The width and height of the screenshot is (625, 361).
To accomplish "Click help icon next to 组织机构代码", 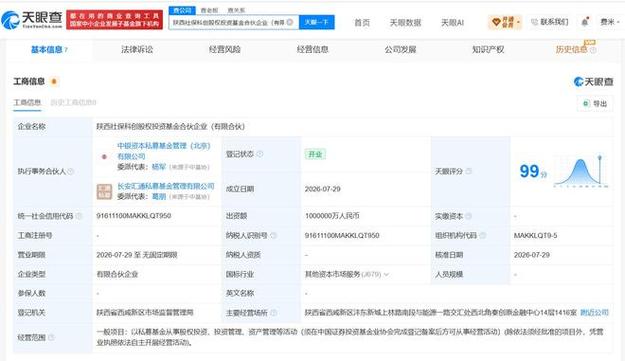I will [482, 235].
